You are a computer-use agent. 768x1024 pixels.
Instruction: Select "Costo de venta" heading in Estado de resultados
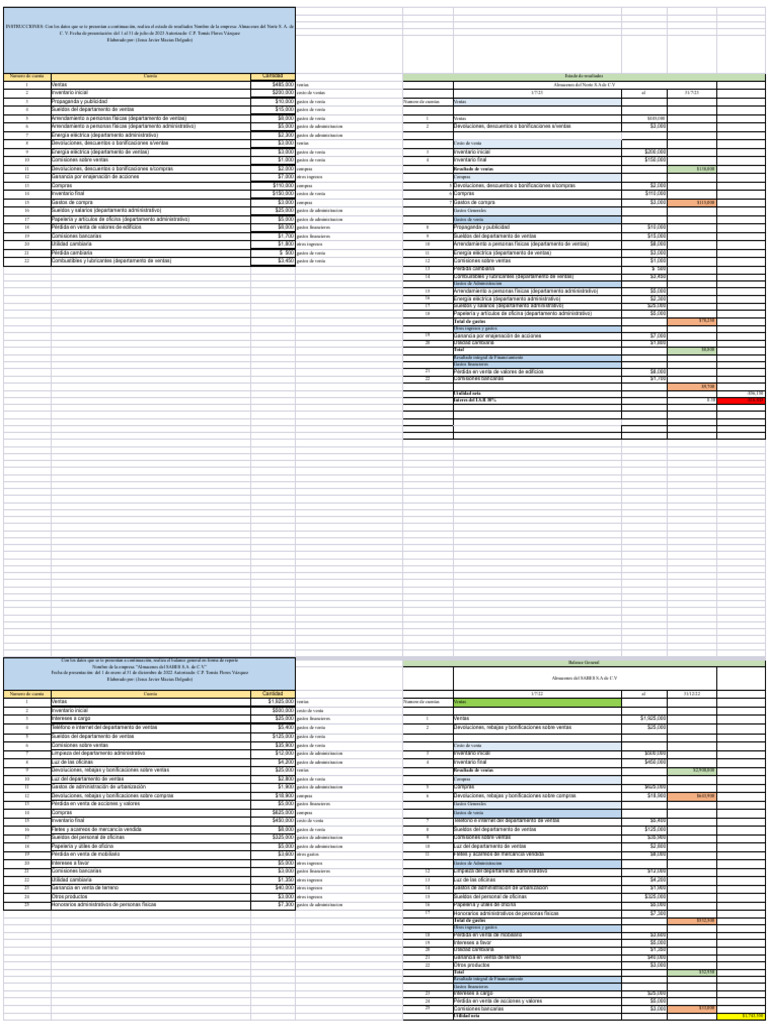(537, 142)
